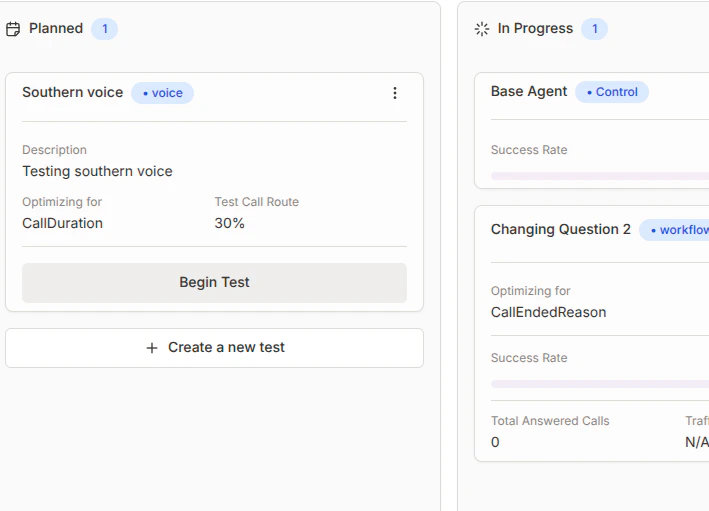Click the Description label
The height and width of the screenshot is (511, 709).
click(54, 150)
